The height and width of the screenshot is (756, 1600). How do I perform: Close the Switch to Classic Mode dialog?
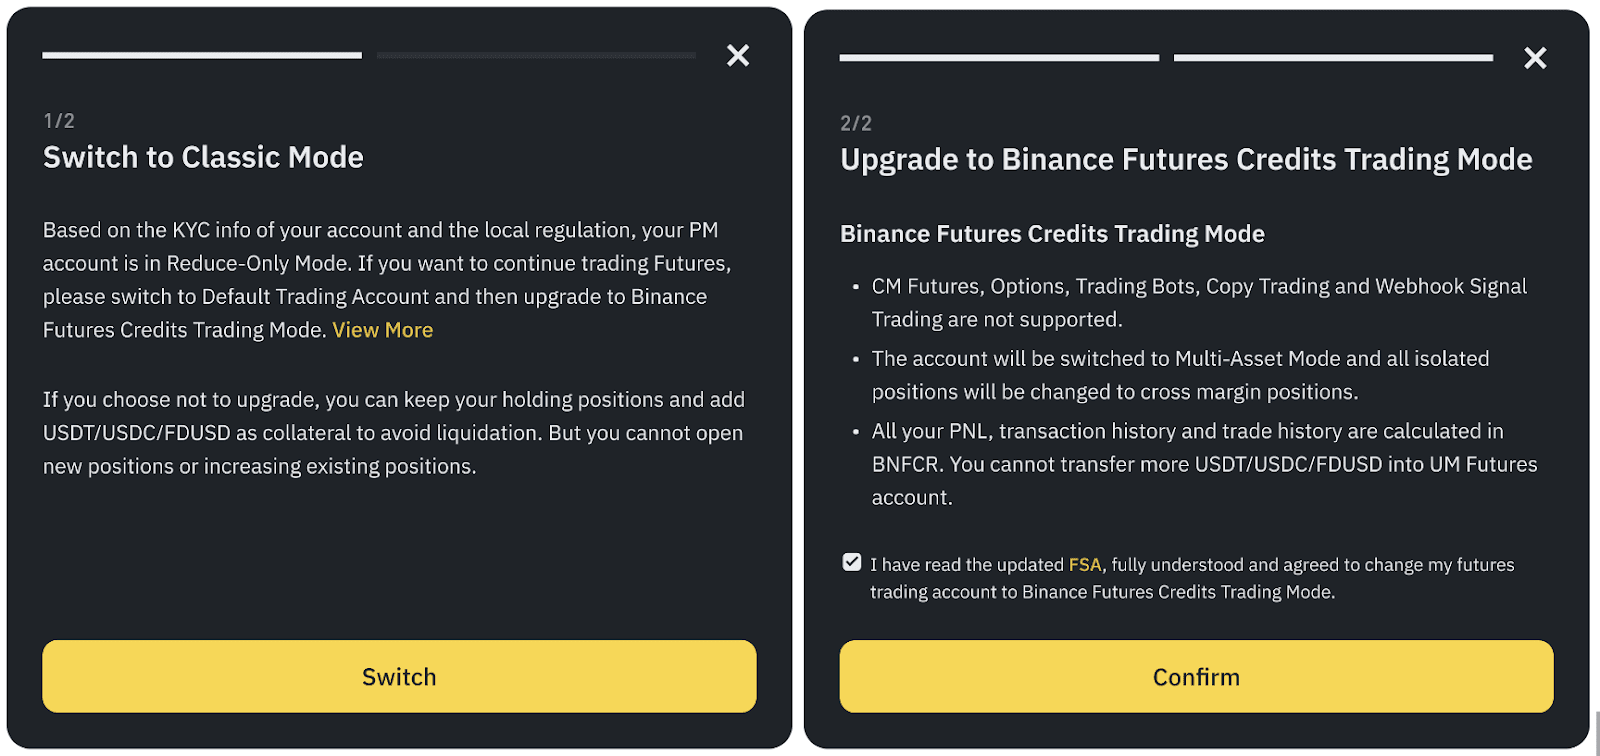[x=738, y=56]
